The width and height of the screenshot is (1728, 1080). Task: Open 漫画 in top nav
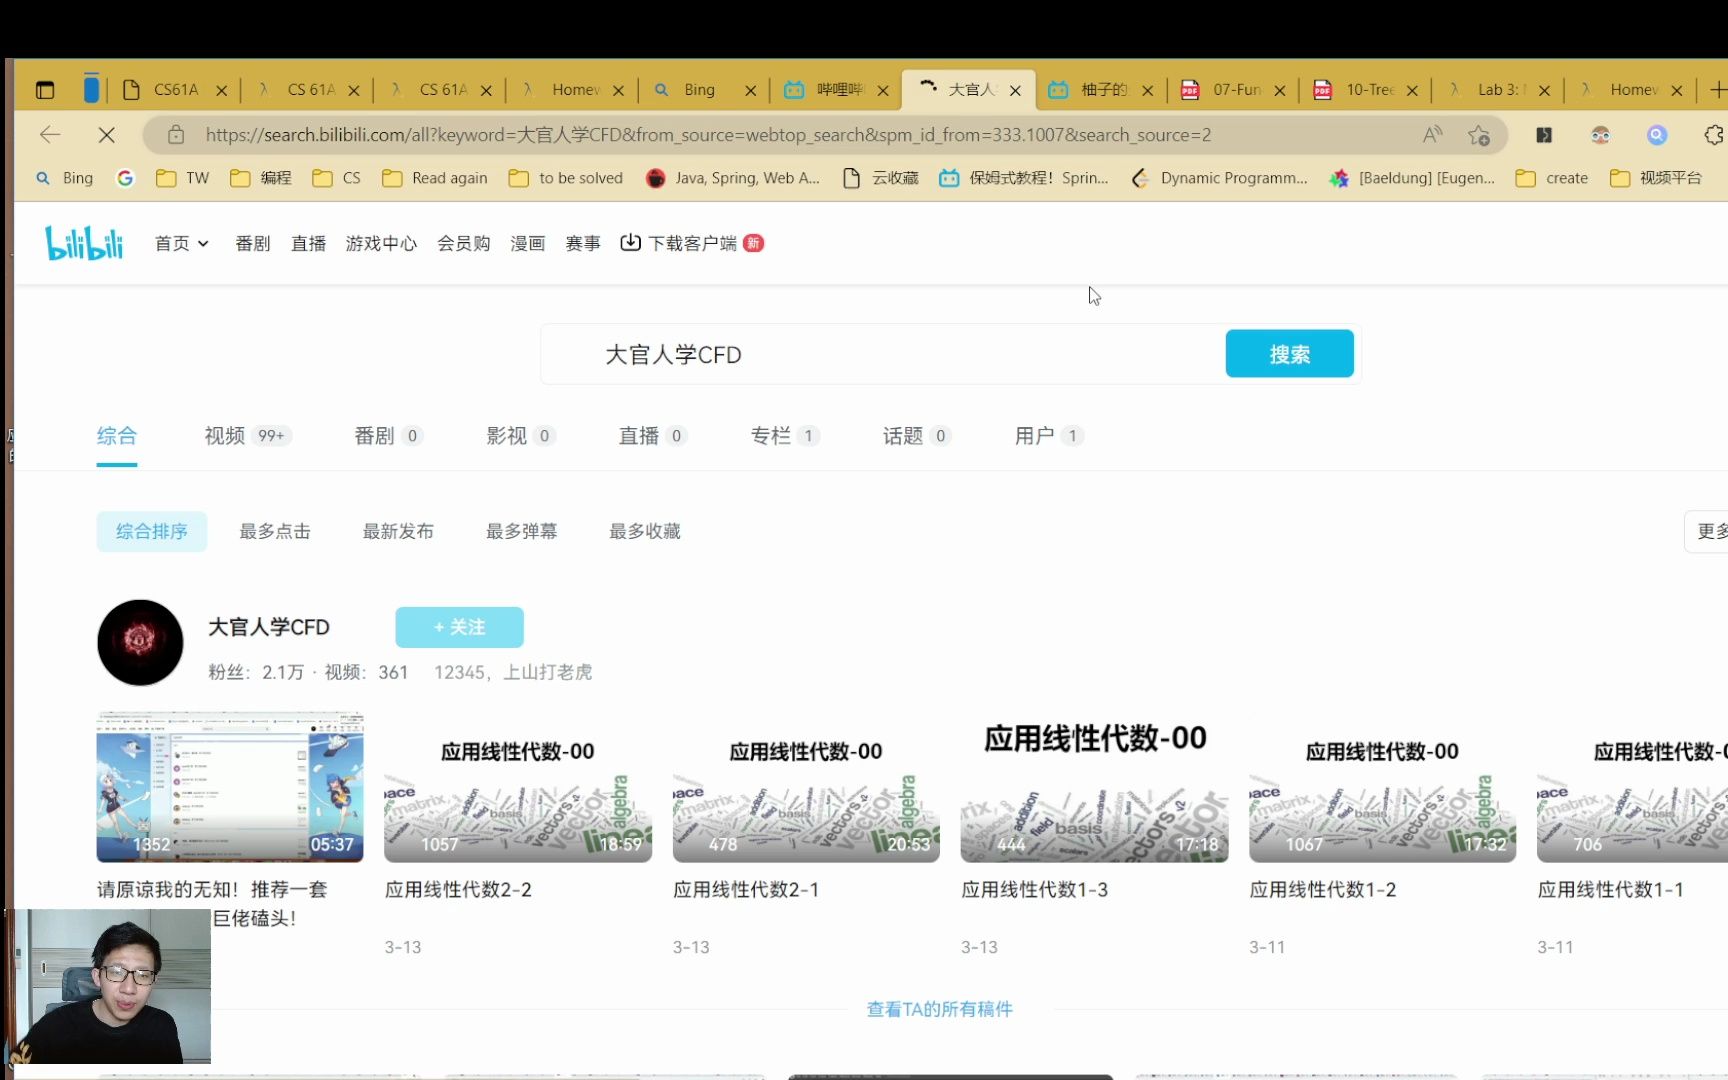[x=527, y=243]
